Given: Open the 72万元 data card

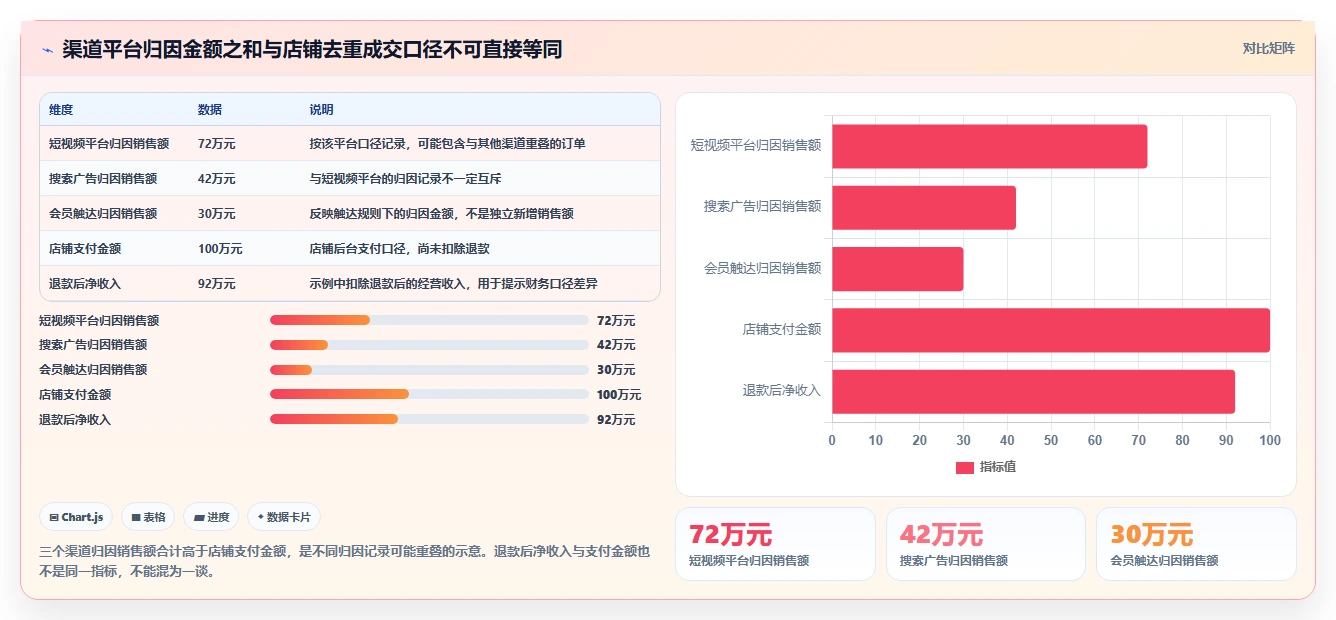Looking at the screenshot, I should coord(775,544).
